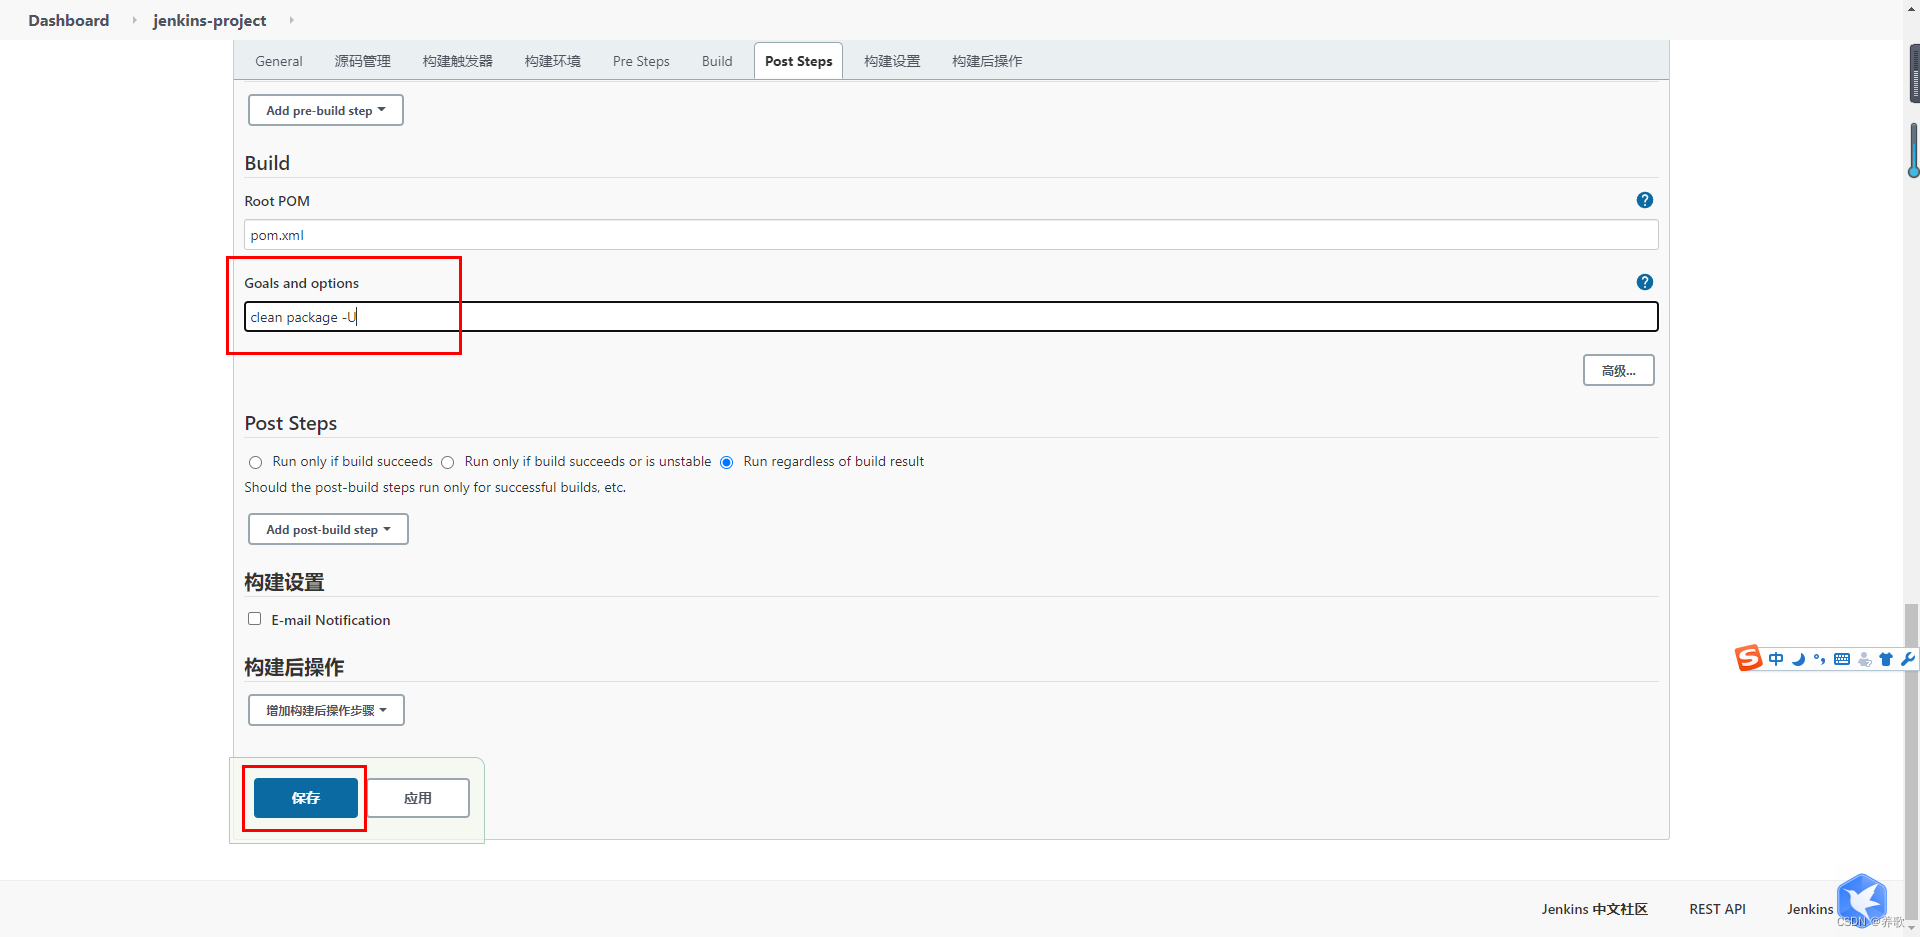Screen dimensions: 1920x937
Task: Switch to the Pre Steps tab
Action: pyautogui.click(x=641, y=61)
